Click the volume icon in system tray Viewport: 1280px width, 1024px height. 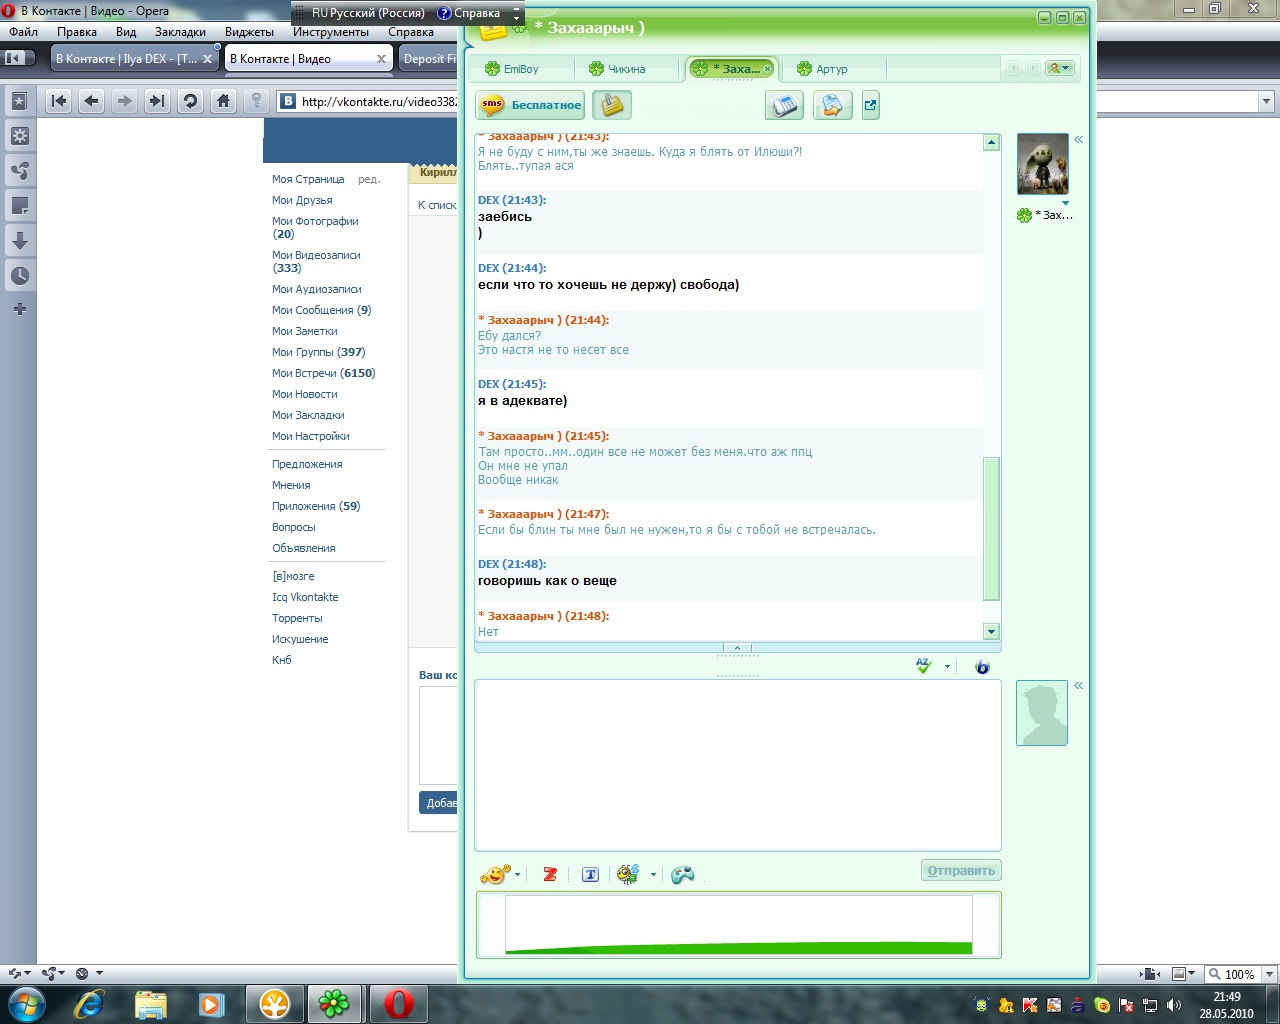point(1174,1005)
